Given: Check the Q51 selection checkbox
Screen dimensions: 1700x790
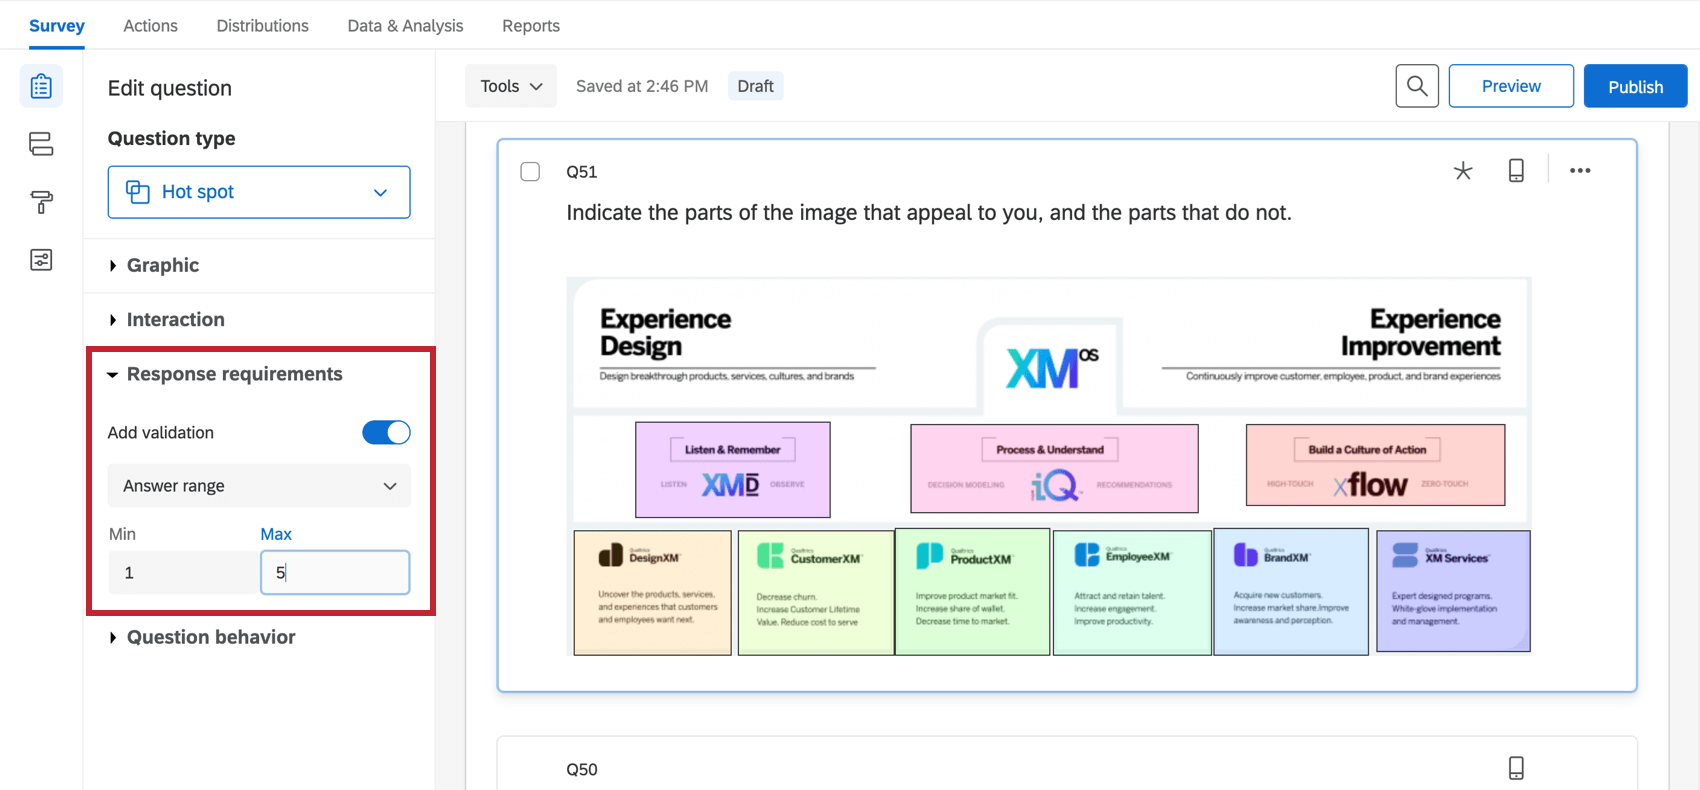Looking at the screenshot, I should point(530,172).
